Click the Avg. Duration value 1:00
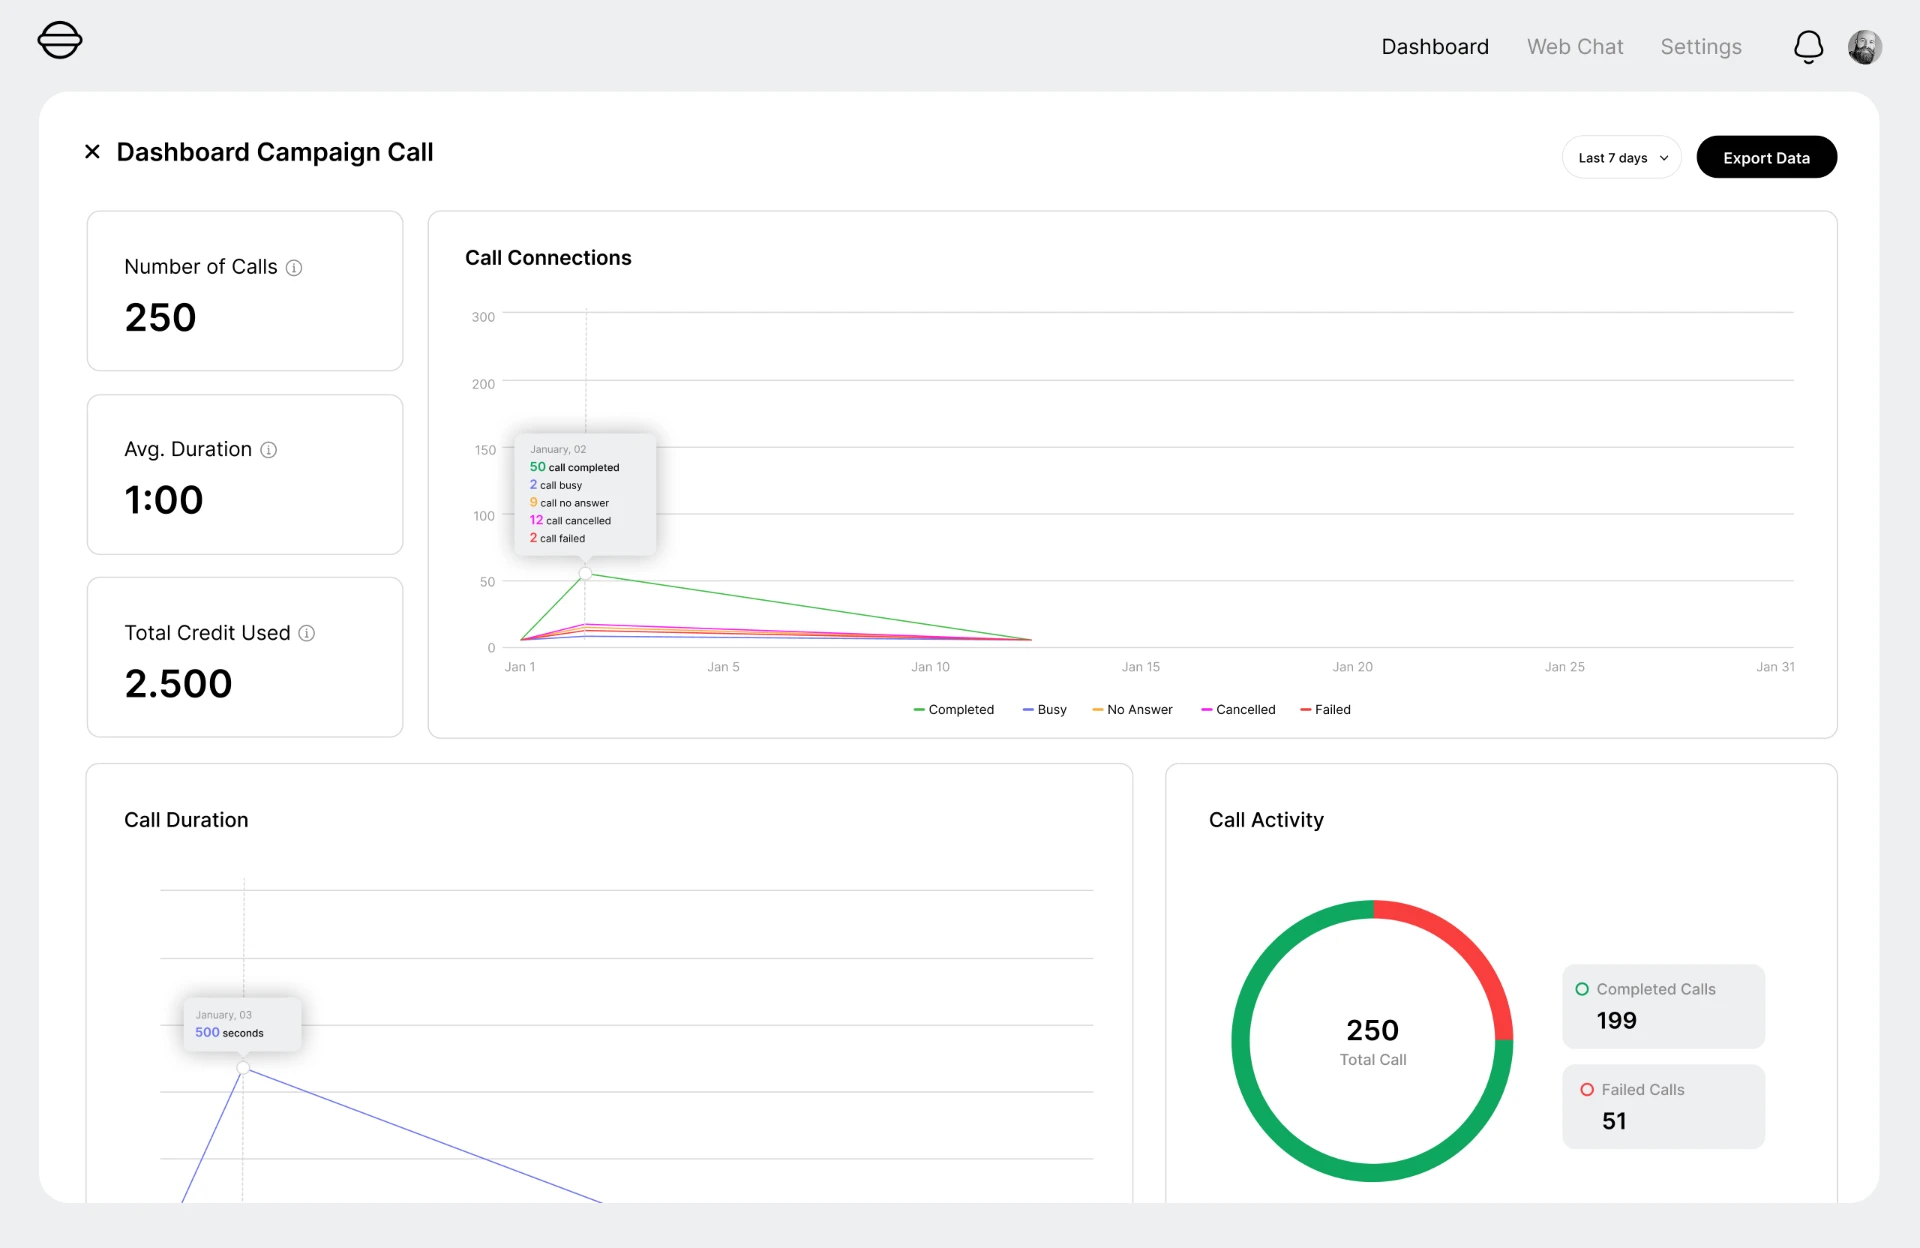Screen dimensions: 1920x1248 click(164, 500)
